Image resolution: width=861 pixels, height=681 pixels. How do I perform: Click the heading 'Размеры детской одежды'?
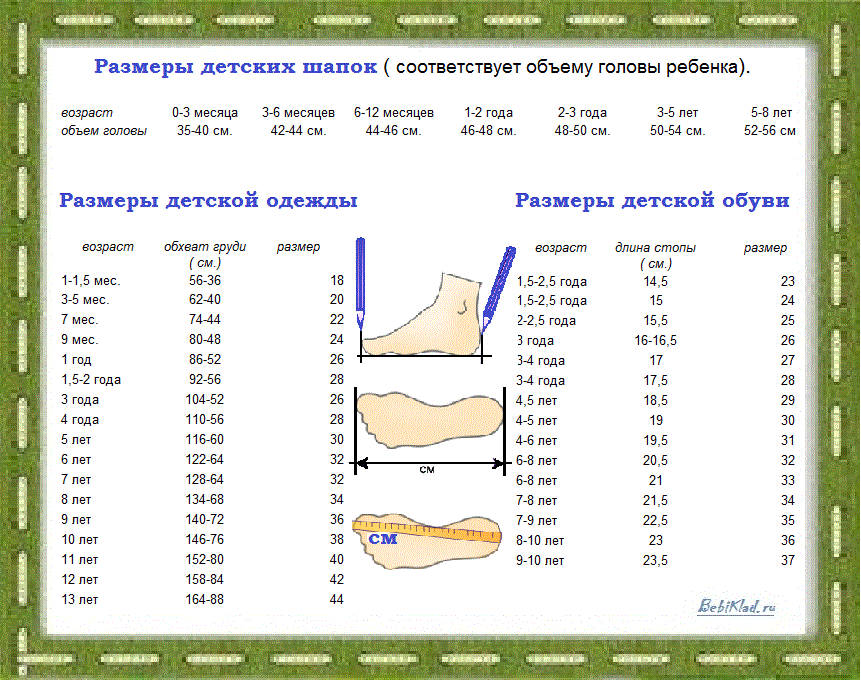coord(208,200)
